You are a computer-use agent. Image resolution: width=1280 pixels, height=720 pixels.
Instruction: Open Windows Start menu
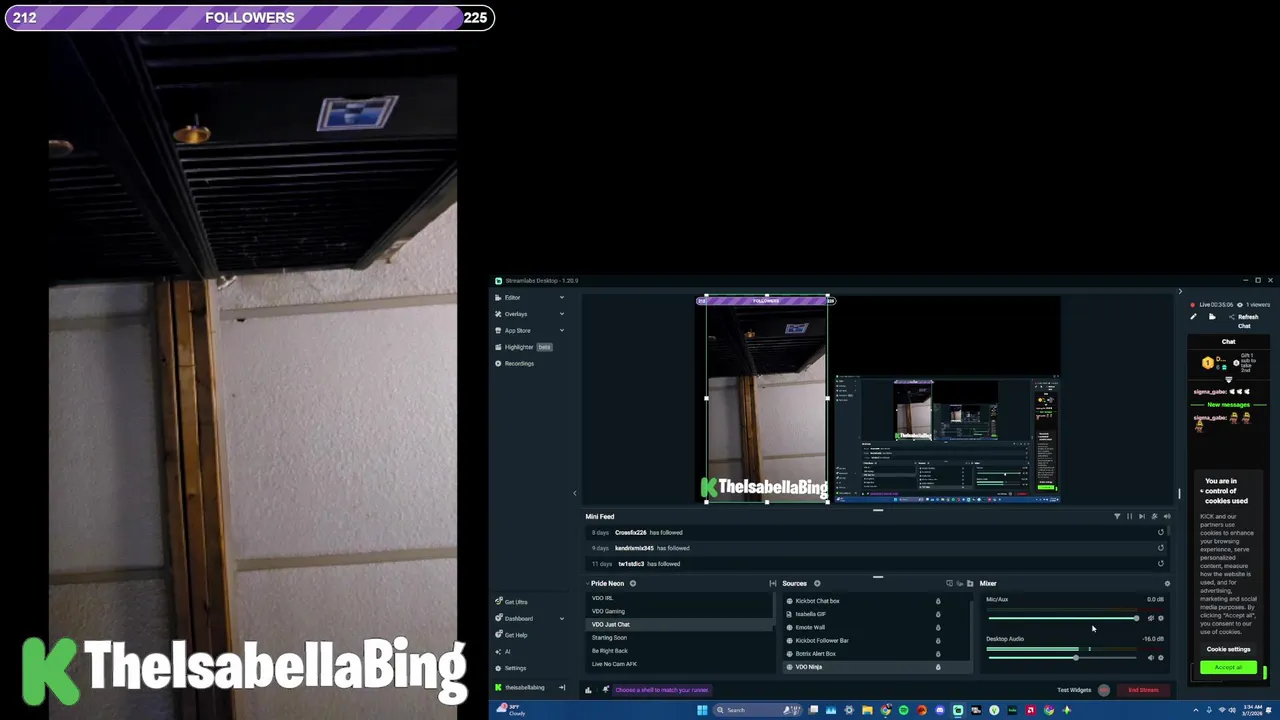[702, 710]
